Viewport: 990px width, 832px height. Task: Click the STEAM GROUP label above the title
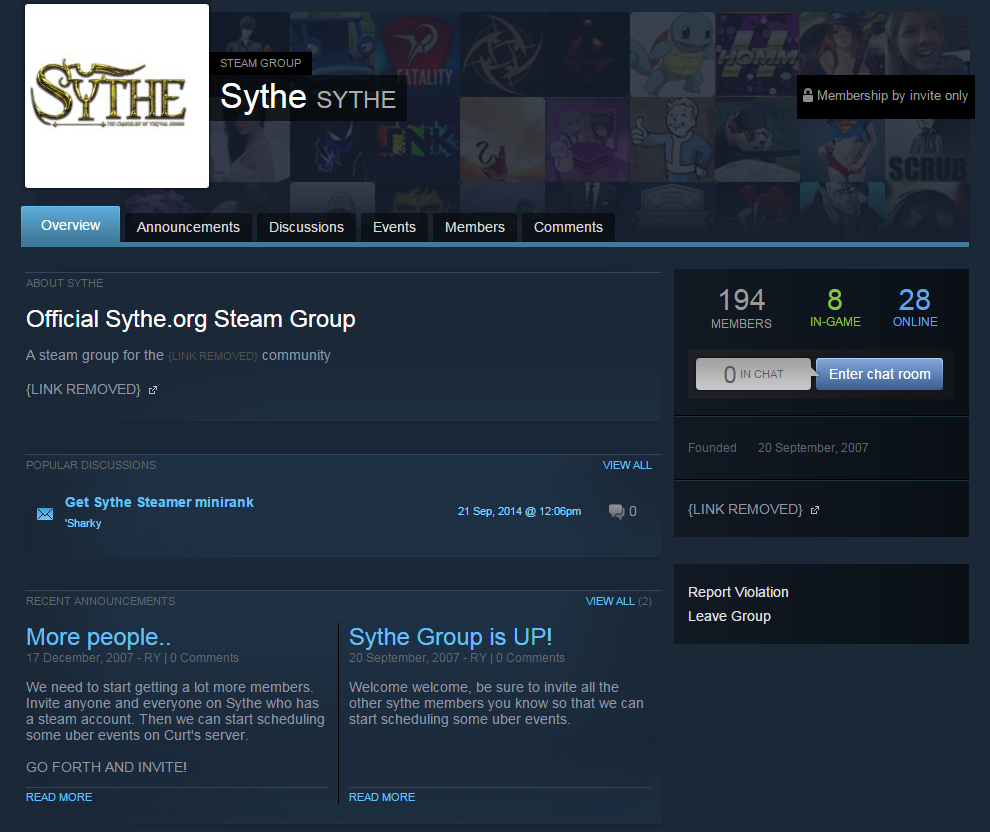pos(260,63)
